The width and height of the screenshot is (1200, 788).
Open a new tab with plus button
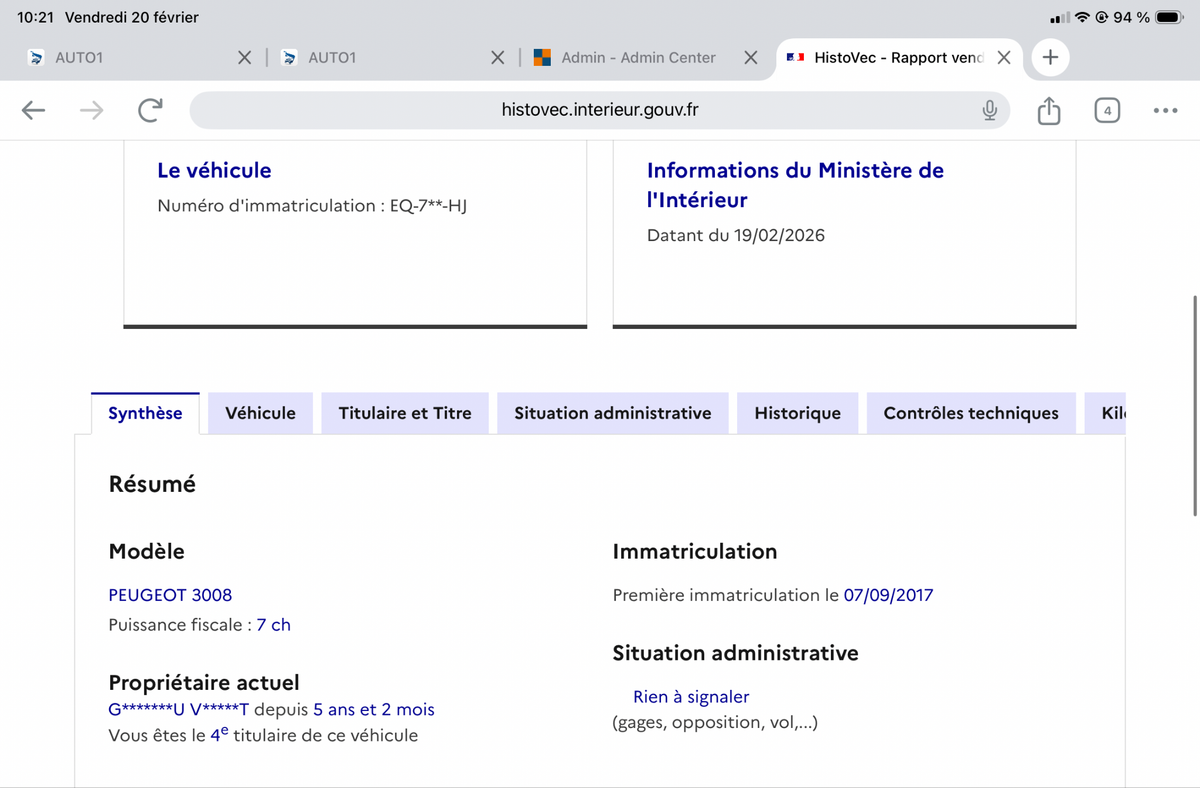(1050, 57)
